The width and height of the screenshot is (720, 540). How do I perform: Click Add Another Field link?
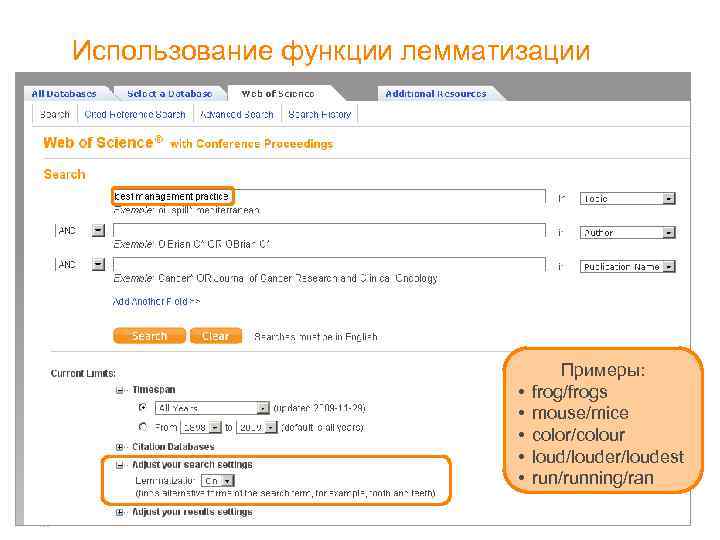click(156, 302)
